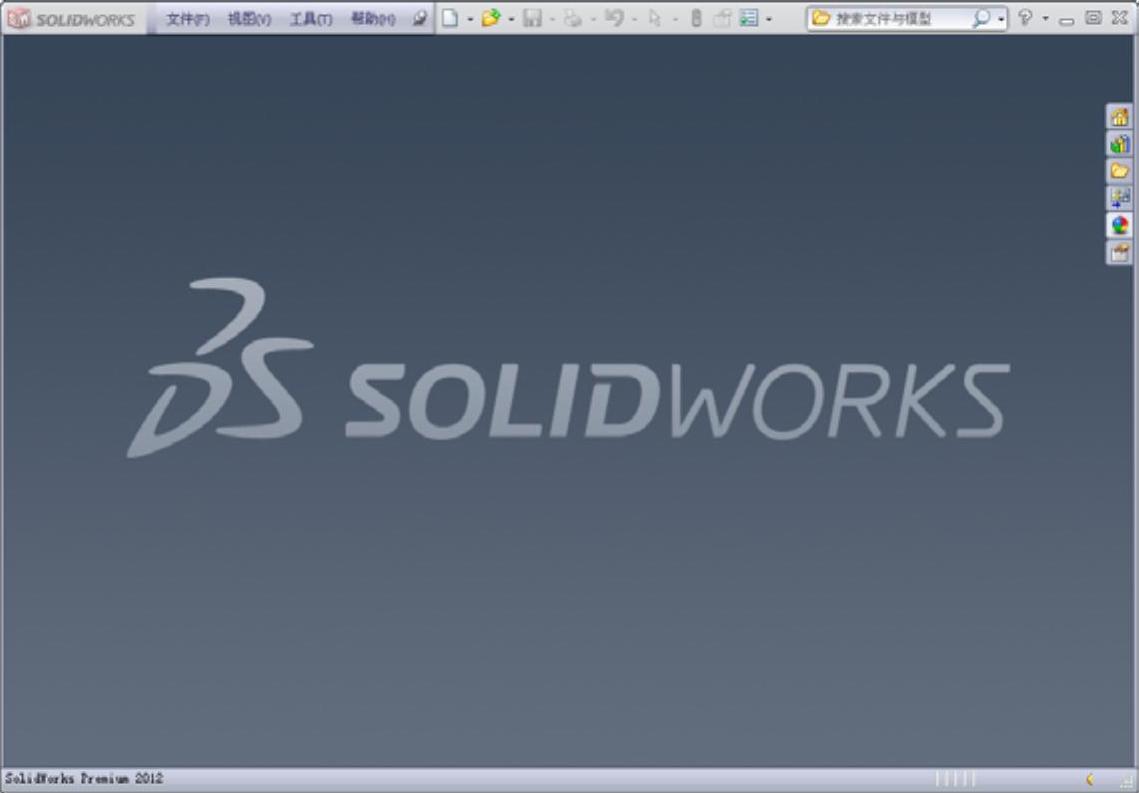Open the Appearances color ball tab
This screenshot has width=1139, height=793.
tap(1119, 225)
